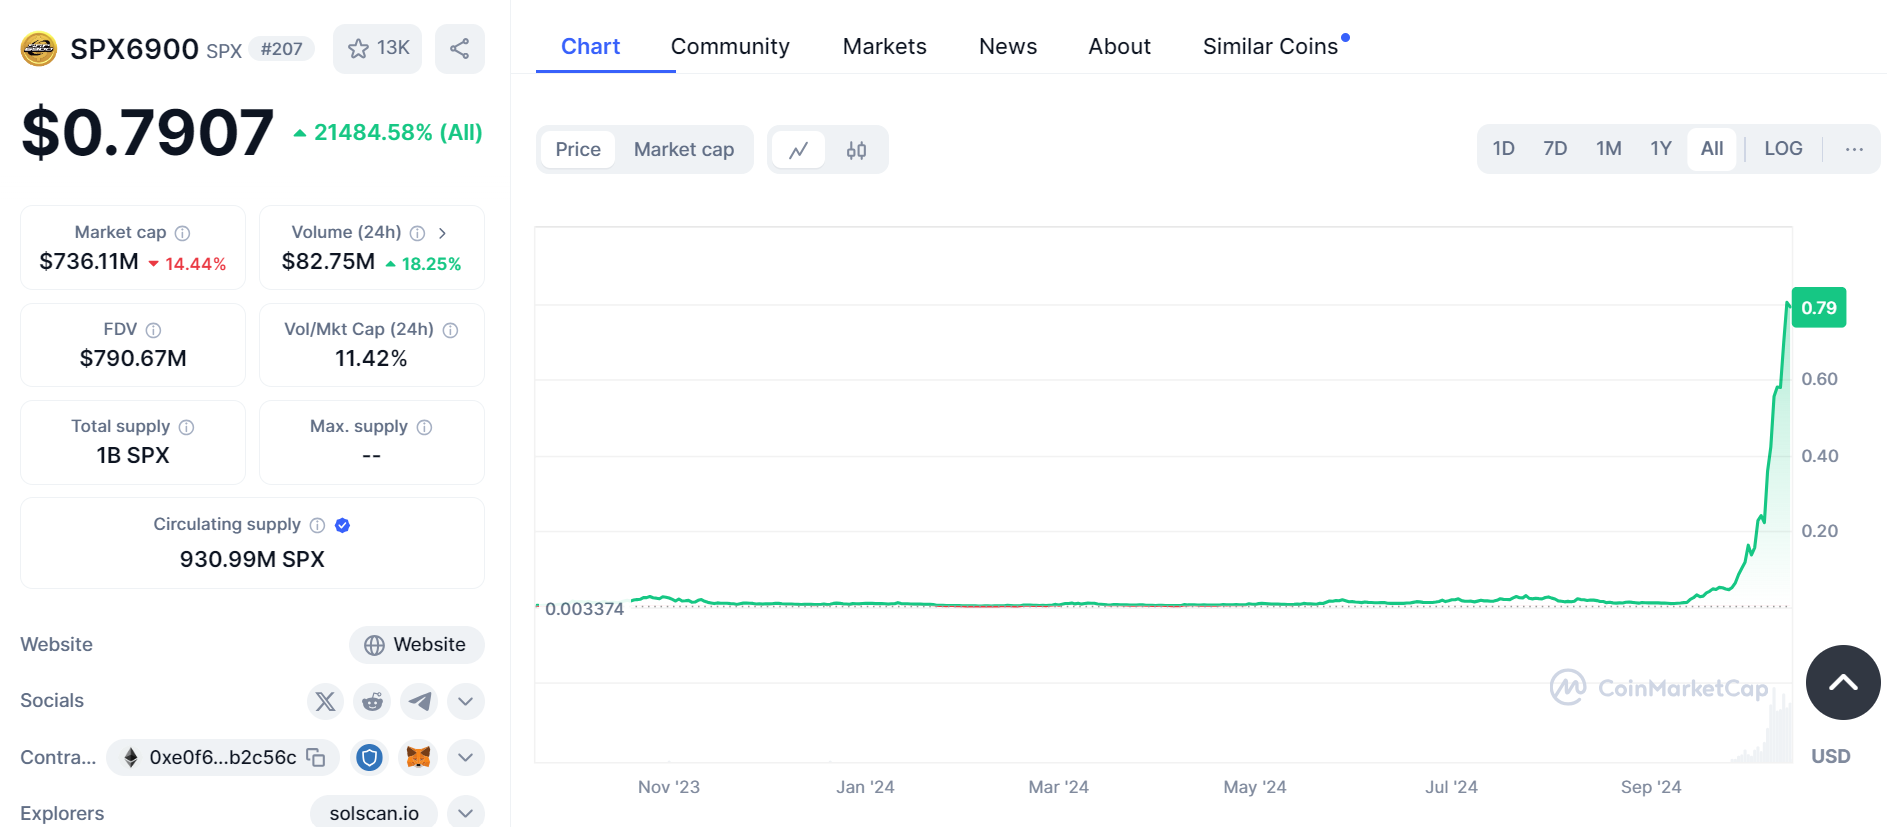
Task: Click the $736.11M market cap value
Action: (89, 262)
